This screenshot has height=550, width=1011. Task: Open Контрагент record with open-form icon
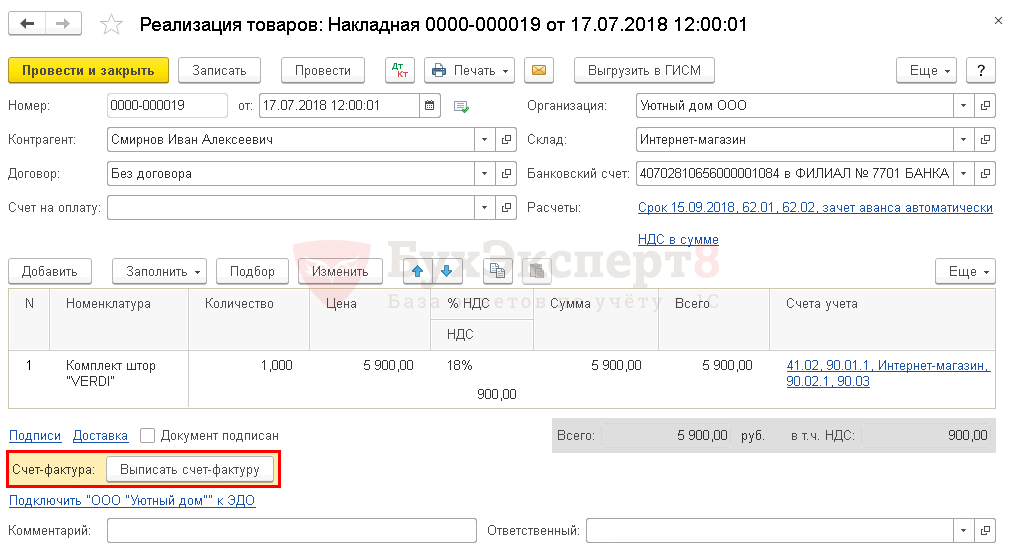[506, 140]
